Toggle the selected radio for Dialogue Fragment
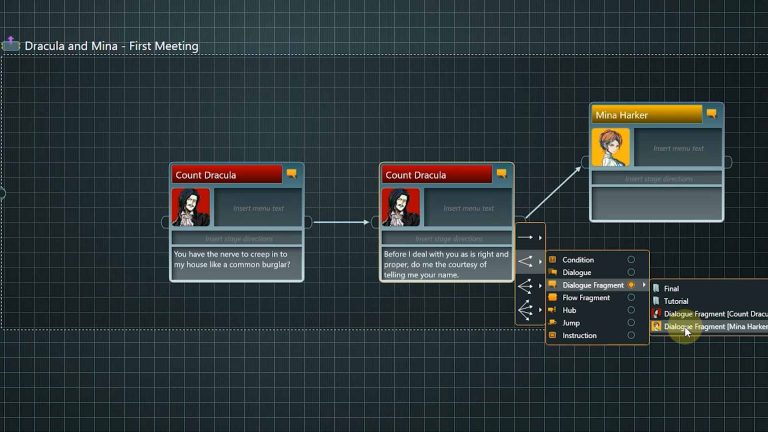Screen dimensions: 768x432 click(631, 285)
